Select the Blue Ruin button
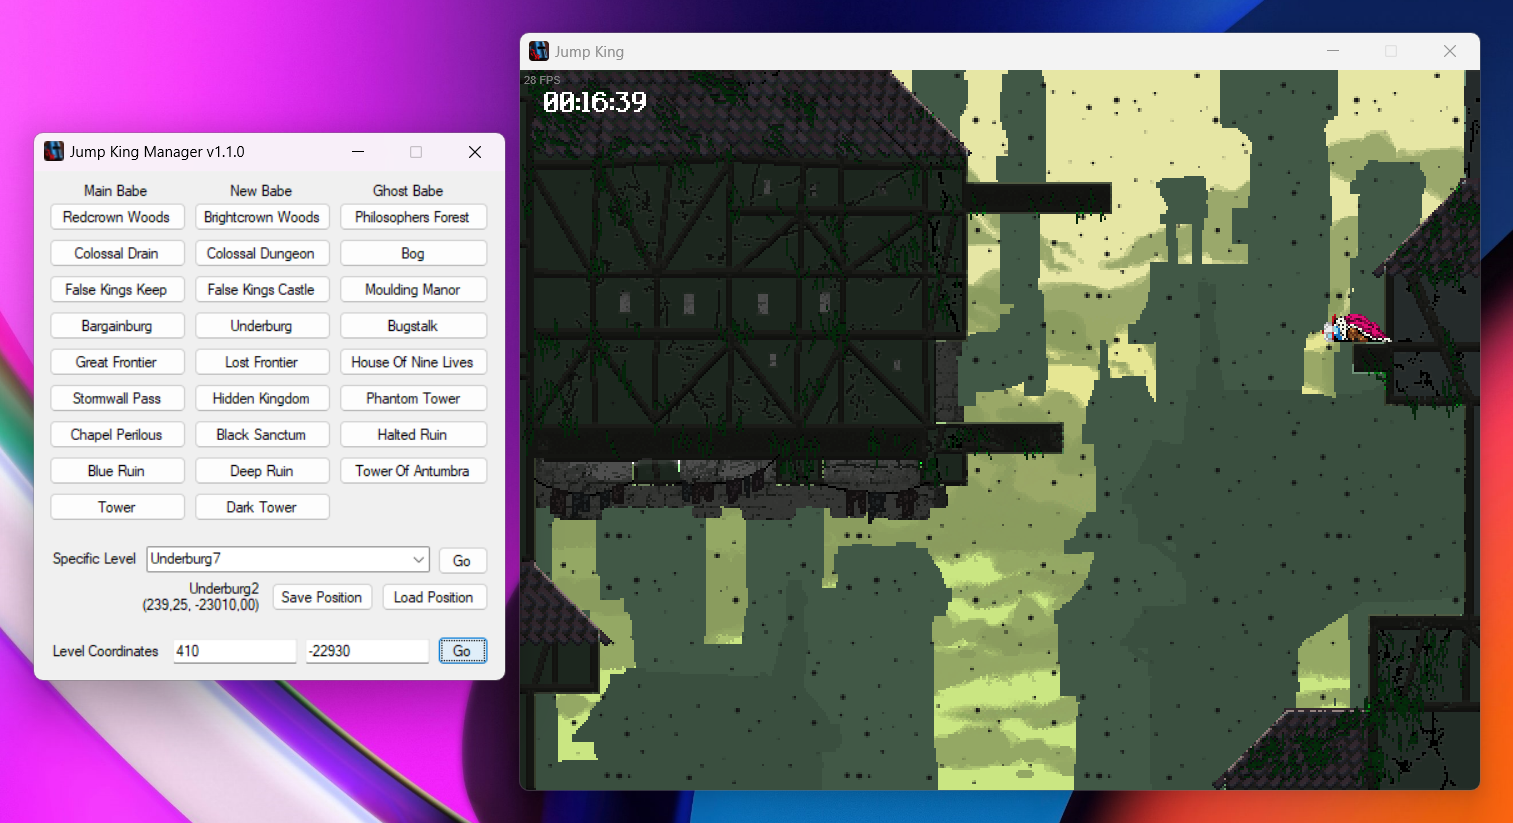The height and width of the screenshot is (823, 1513). pos(117,471)
